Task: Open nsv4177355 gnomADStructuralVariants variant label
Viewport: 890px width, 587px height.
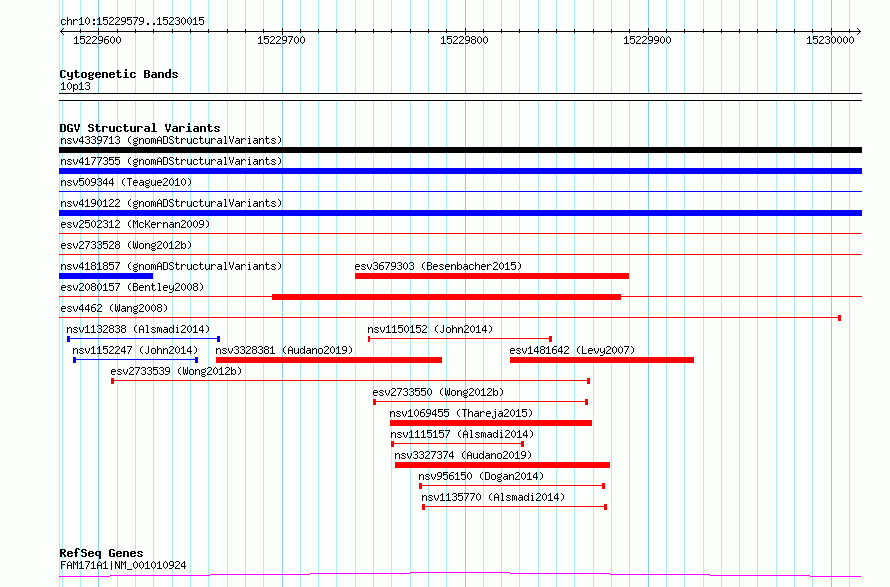Action: pyautogui.click(x=171, y=161)
